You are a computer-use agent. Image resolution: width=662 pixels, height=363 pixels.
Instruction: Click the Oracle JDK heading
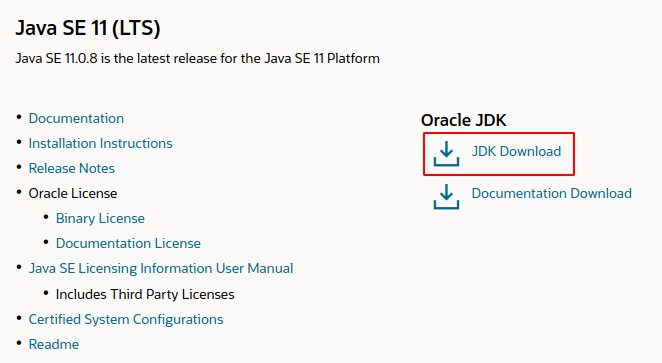pos(463,120)
